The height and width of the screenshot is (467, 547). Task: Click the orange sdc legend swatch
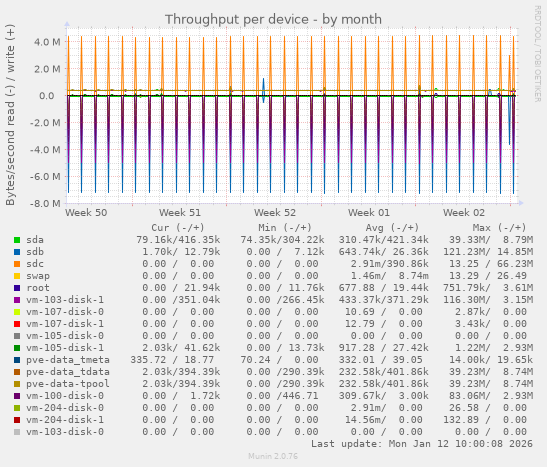17,264
